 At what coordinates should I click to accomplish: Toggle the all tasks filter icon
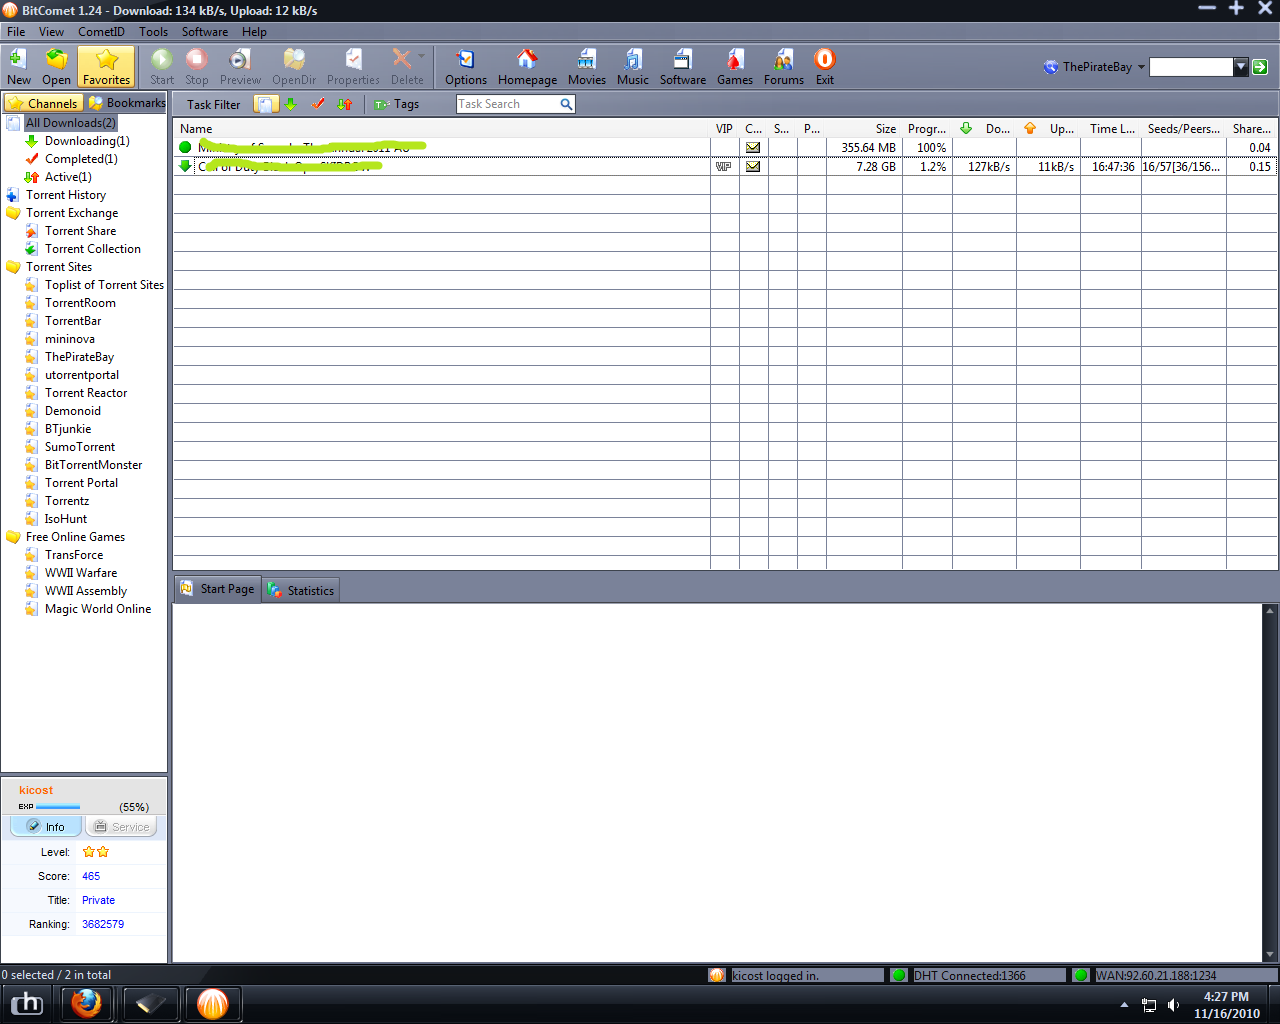tap(266, 104)
